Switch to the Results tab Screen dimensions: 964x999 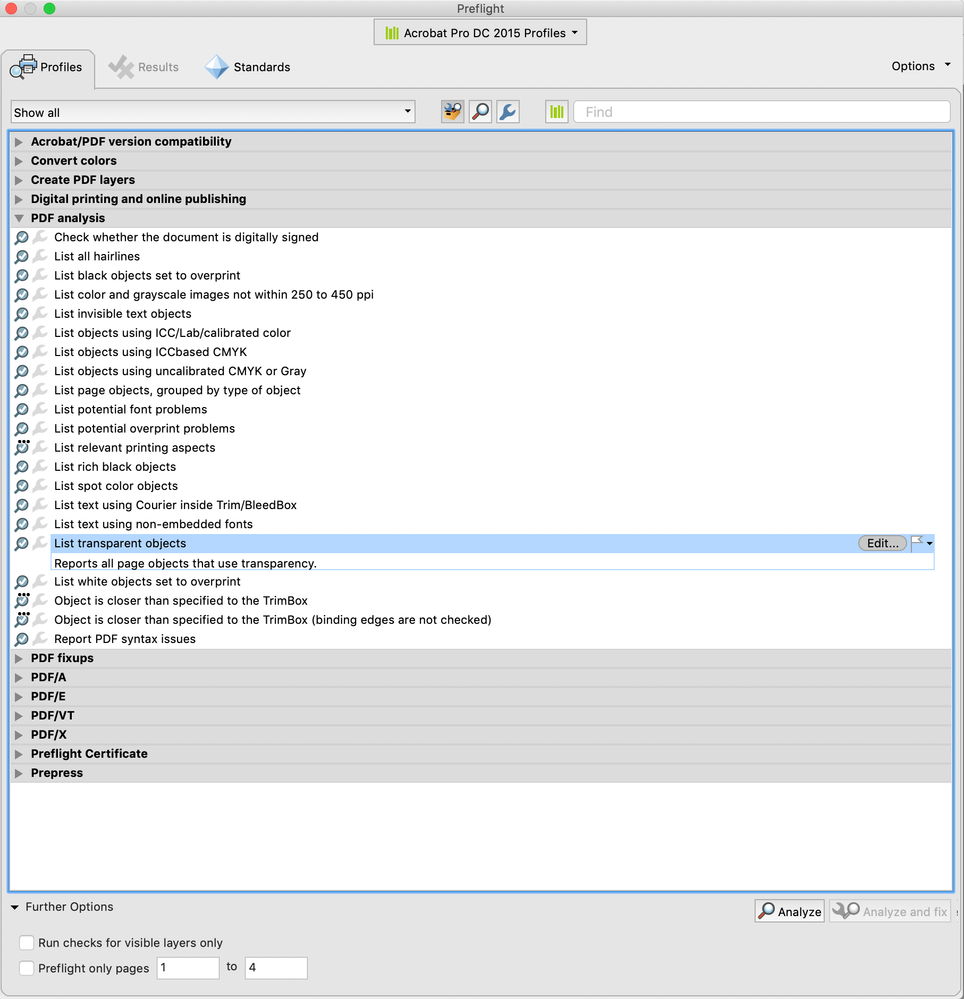pos(144,67)
